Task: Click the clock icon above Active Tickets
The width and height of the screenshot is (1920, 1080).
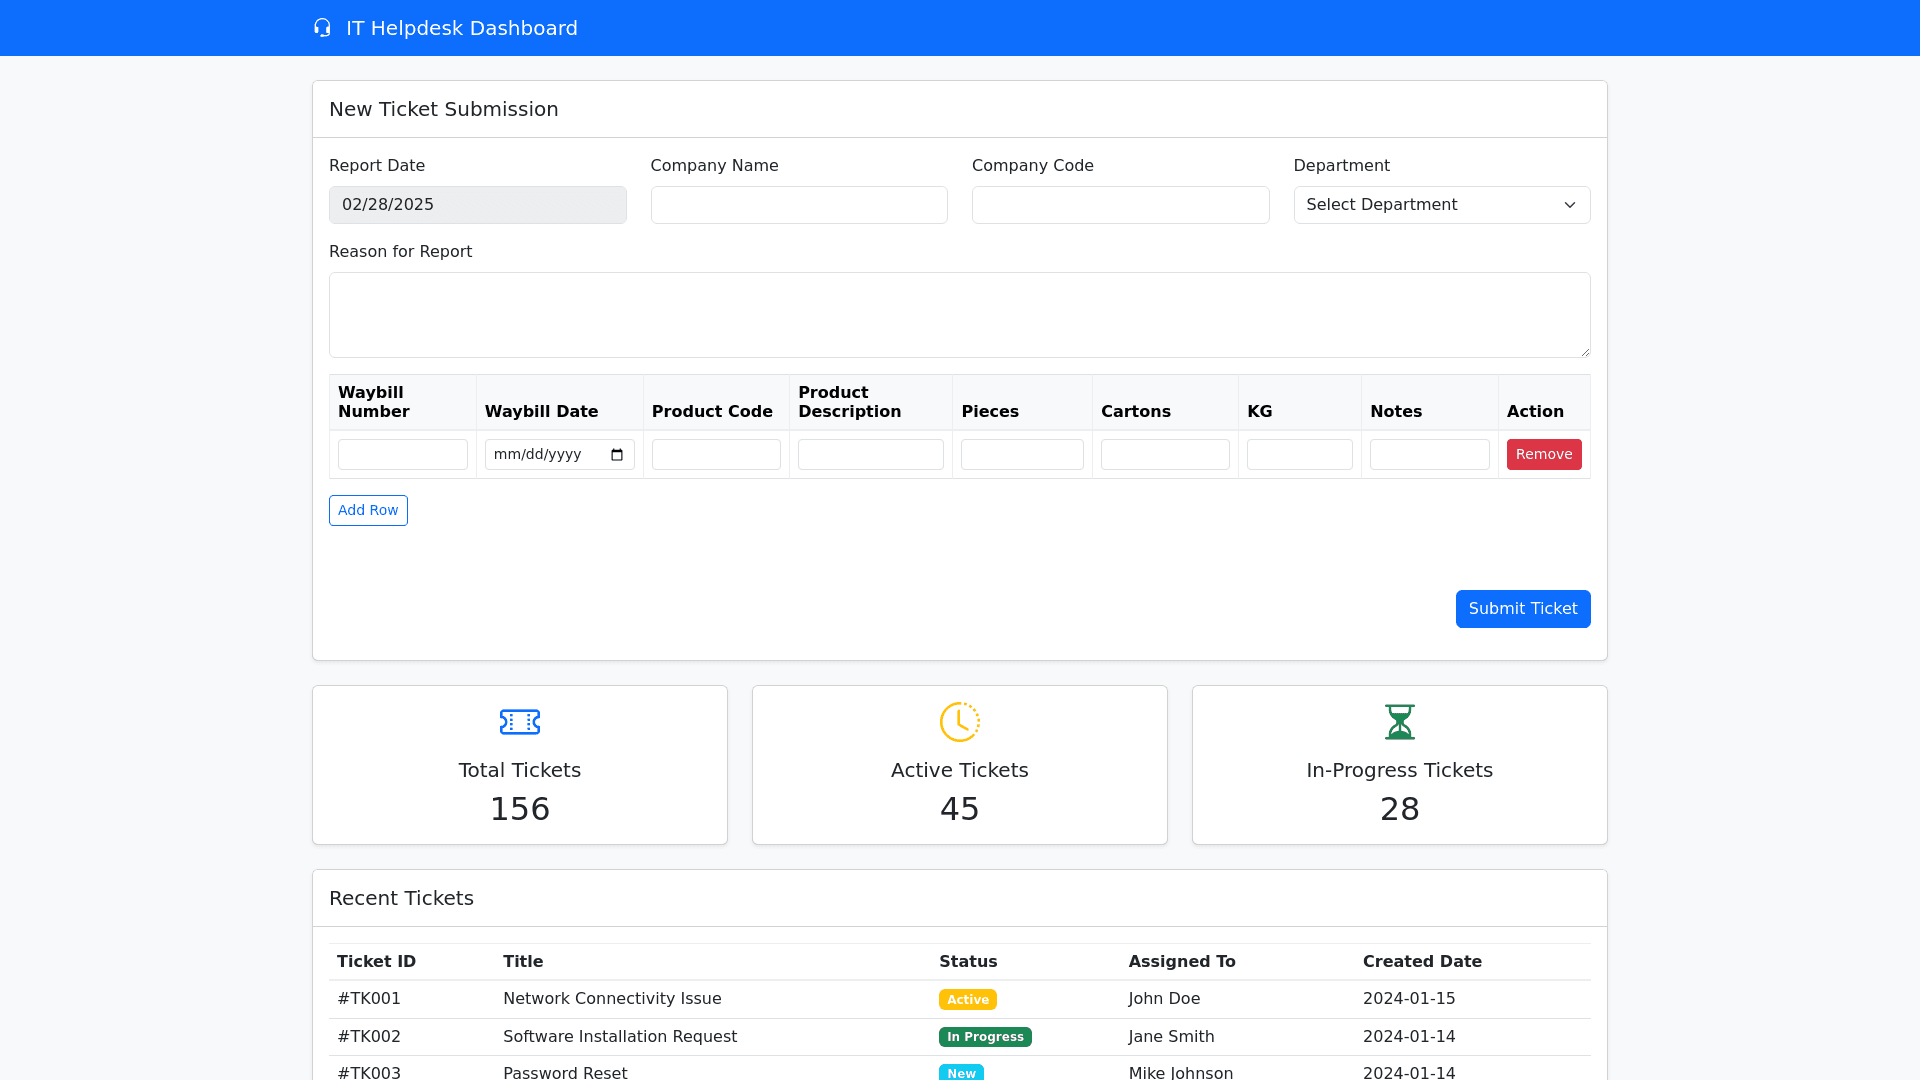Action: pyautogui.click(x=959, y=722)
